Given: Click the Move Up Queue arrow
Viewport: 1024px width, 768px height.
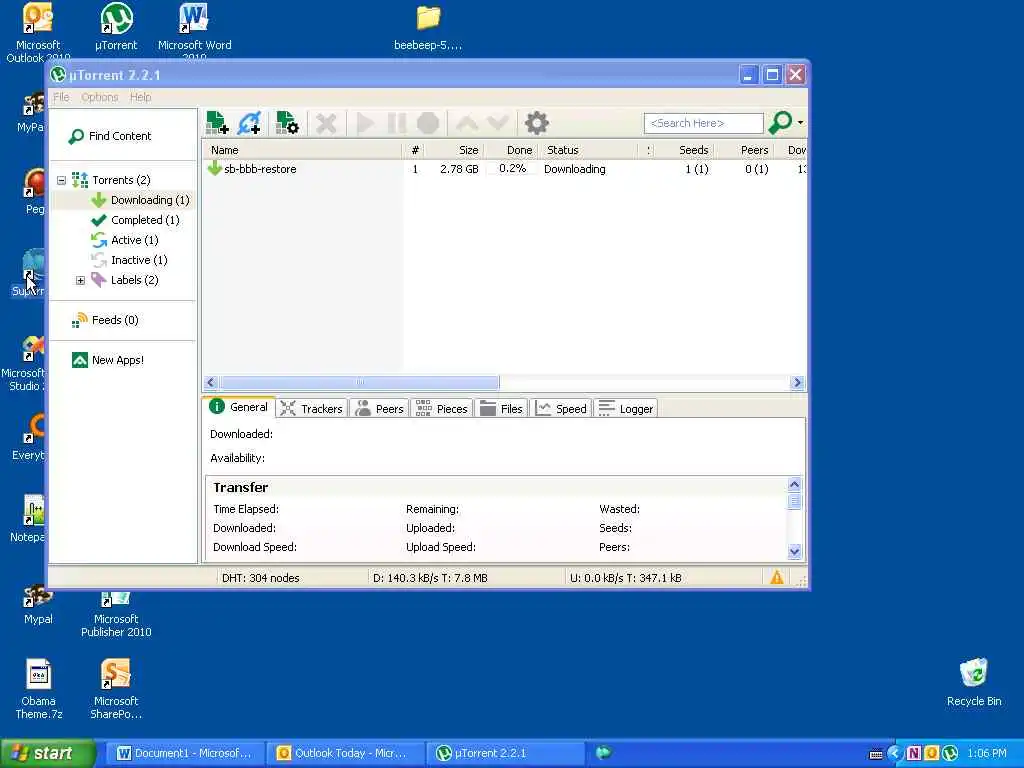Looking at the screenshot, I should (467, 123).
